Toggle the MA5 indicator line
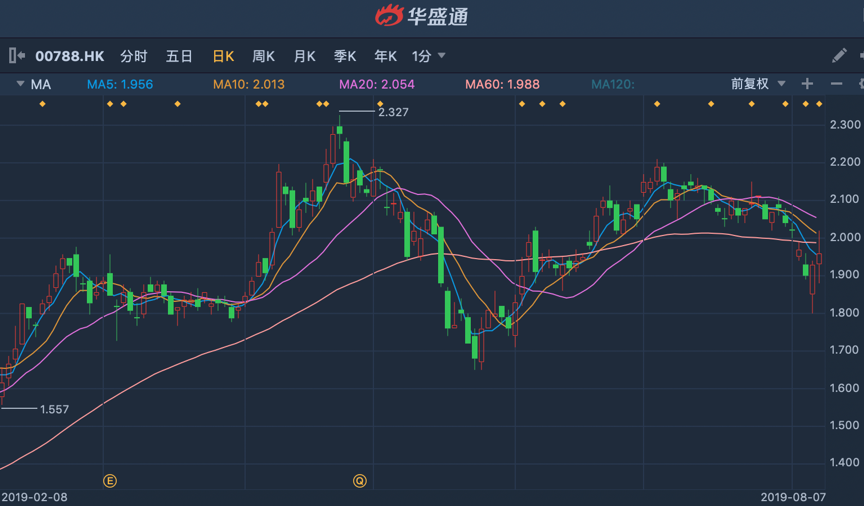The width and height of the screenshot is (864, 506). click(x=119, y=84)
